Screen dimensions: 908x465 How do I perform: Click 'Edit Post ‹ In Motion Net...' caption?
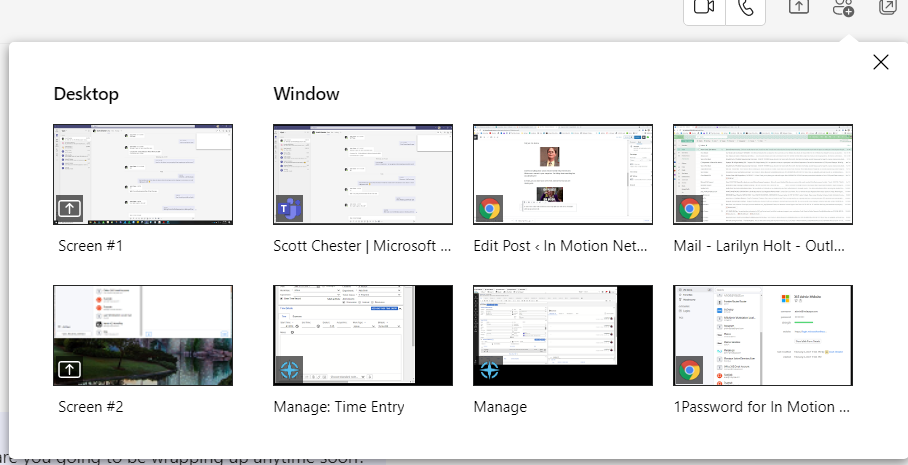tap(560, 246)
